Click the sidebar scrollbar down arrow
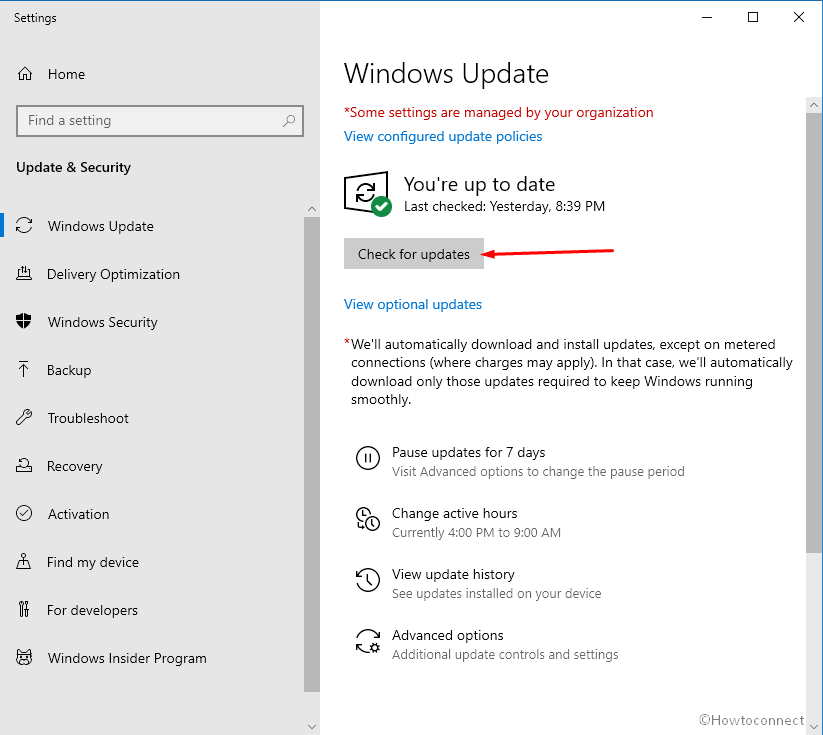Screen dimensions: 823x735 coord(312,727)
